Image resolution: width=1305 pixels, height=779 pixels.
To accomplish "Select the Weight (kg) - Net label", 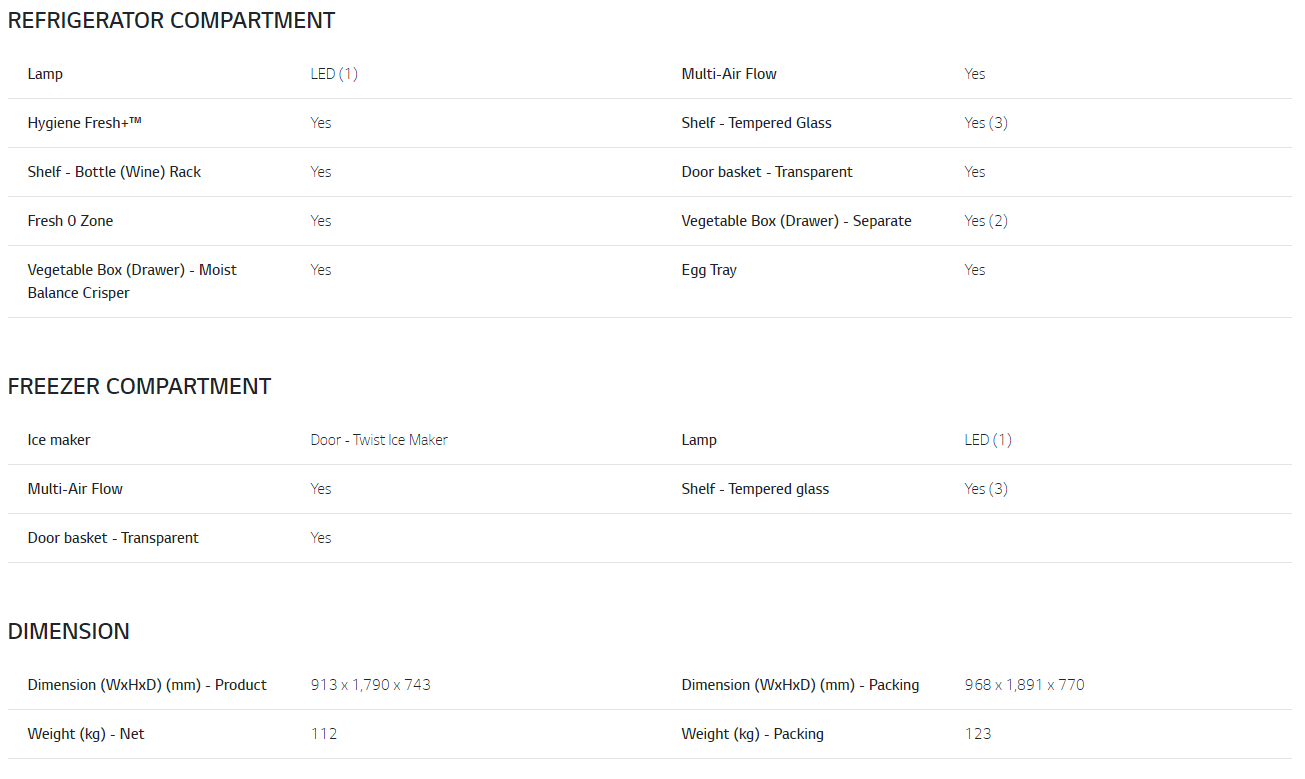I will click(86, 734).
